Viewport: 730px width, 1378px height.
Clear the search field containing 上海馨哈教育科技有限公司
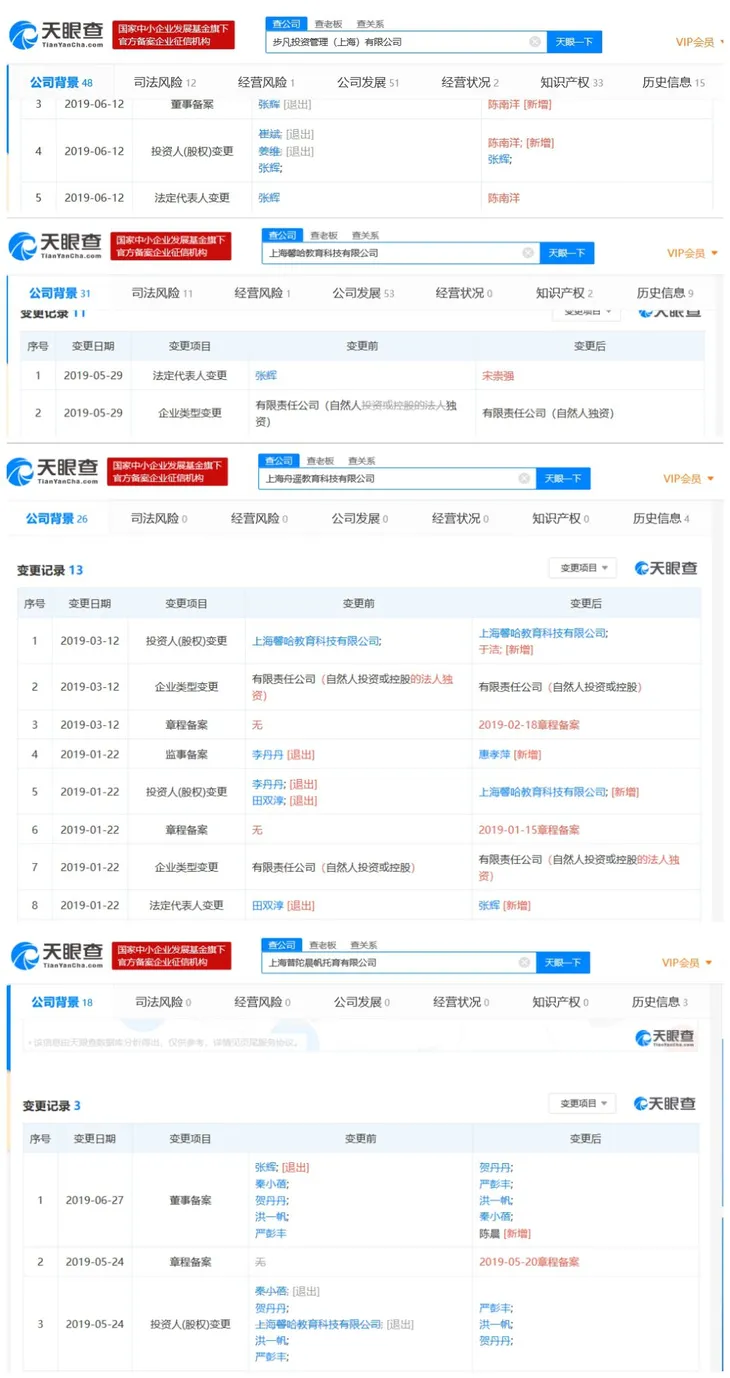(x=528, y=253)
